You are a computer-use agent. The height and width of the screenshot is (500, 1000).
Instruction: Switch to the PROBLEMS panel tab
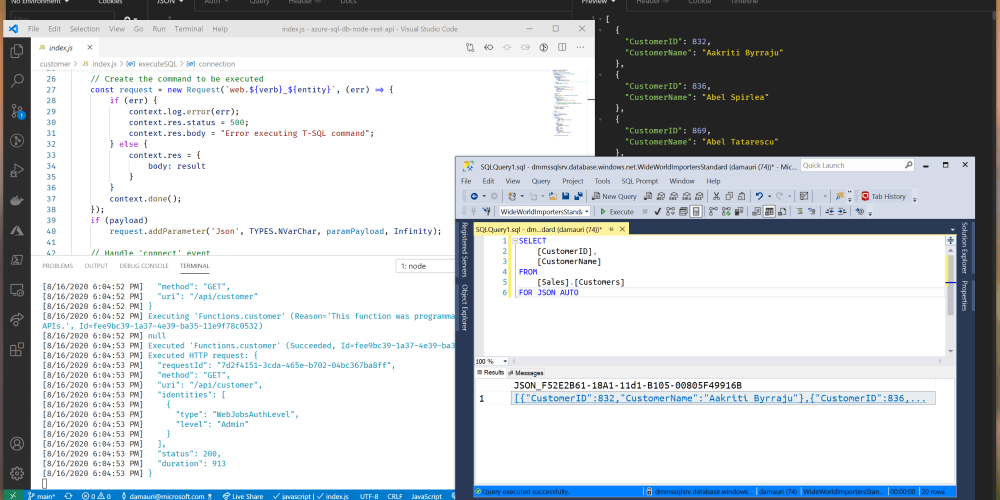pyautogui.click(x=57, y=266)
